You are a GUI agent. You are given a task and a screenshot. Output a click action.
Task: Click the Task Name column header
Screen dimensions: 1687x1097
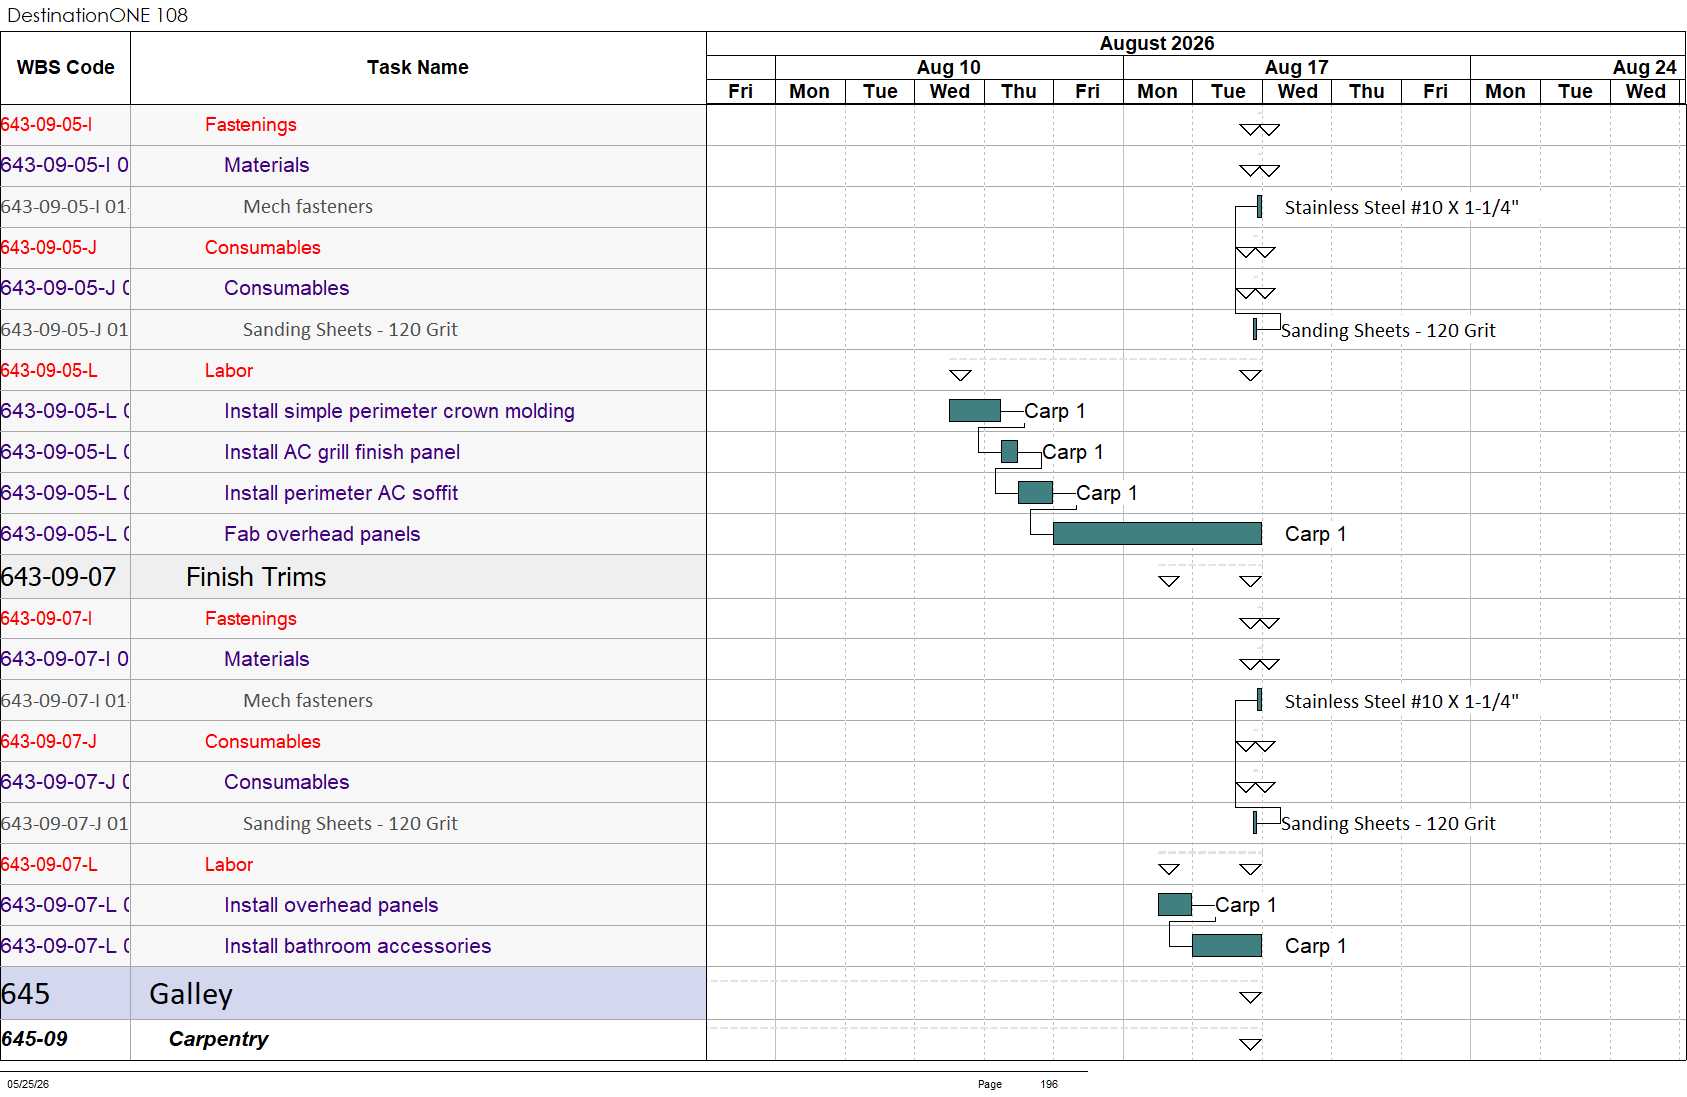click(x=418, y=68)
